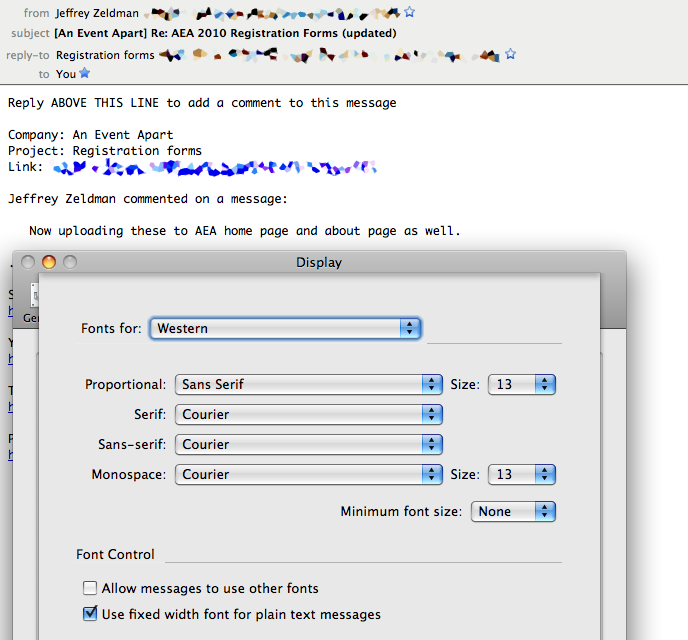
Task: Click the 'Now uploading these to AEA' line
Action: pyautogui.click(x=245, y=231)
